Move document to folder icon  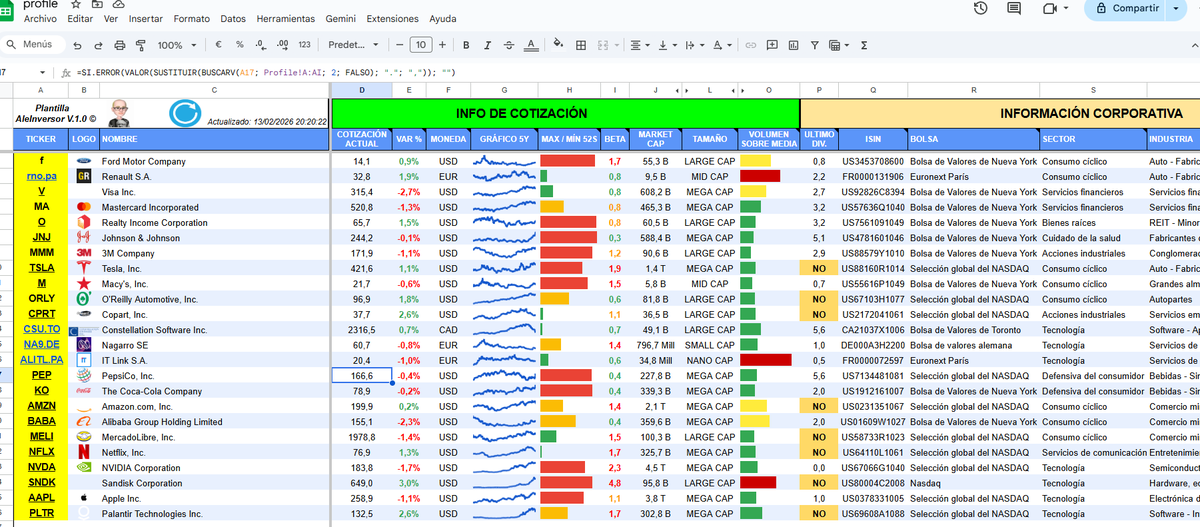coord(97,4)
